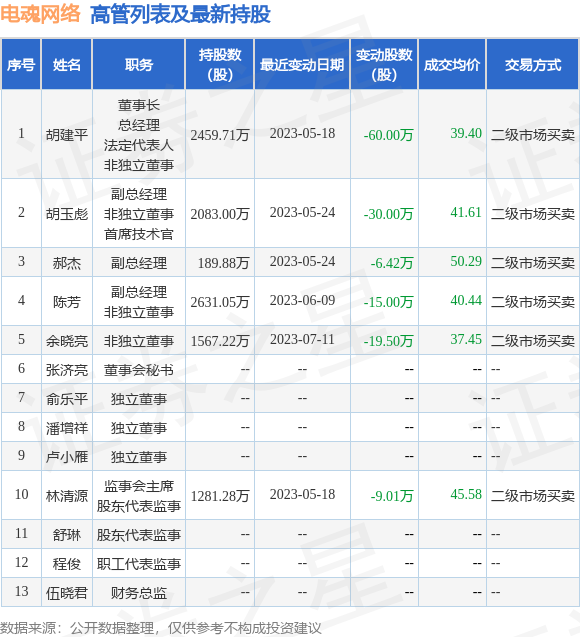Screen dimensions: 580x637
Task: Click the name 俞乐平
Action: click(67, 399)
